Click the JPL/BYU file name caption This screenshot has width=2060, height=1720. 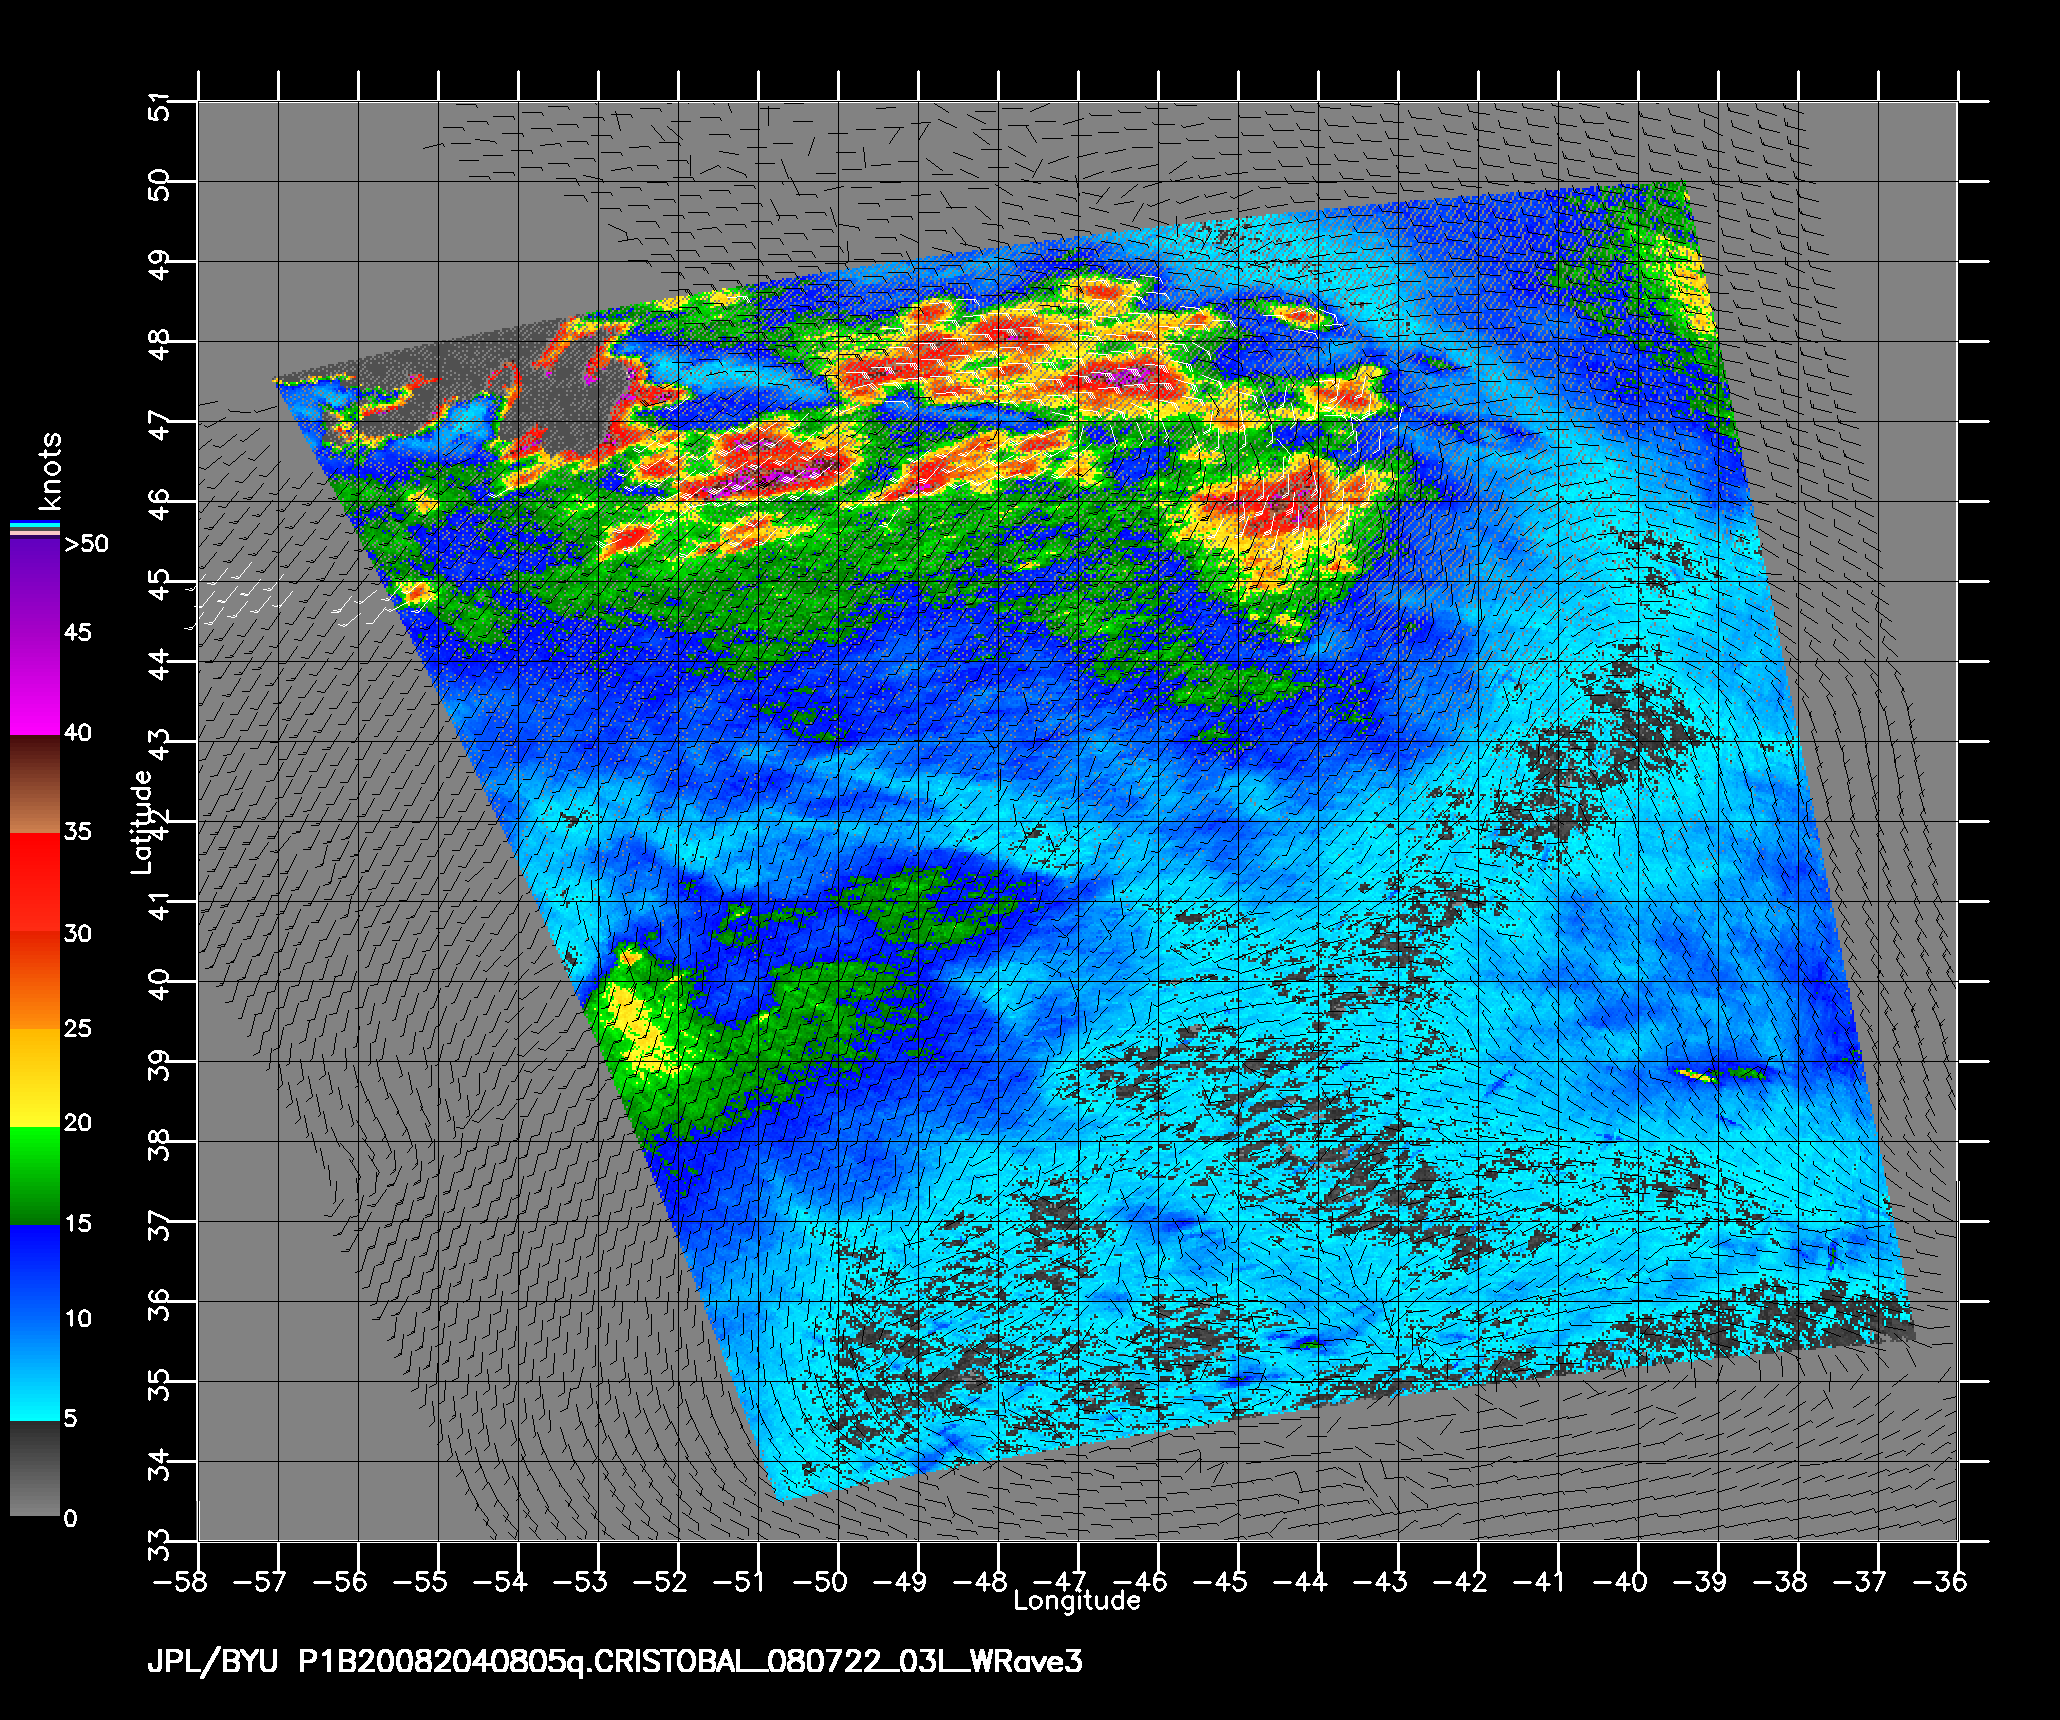(615, 1662)
